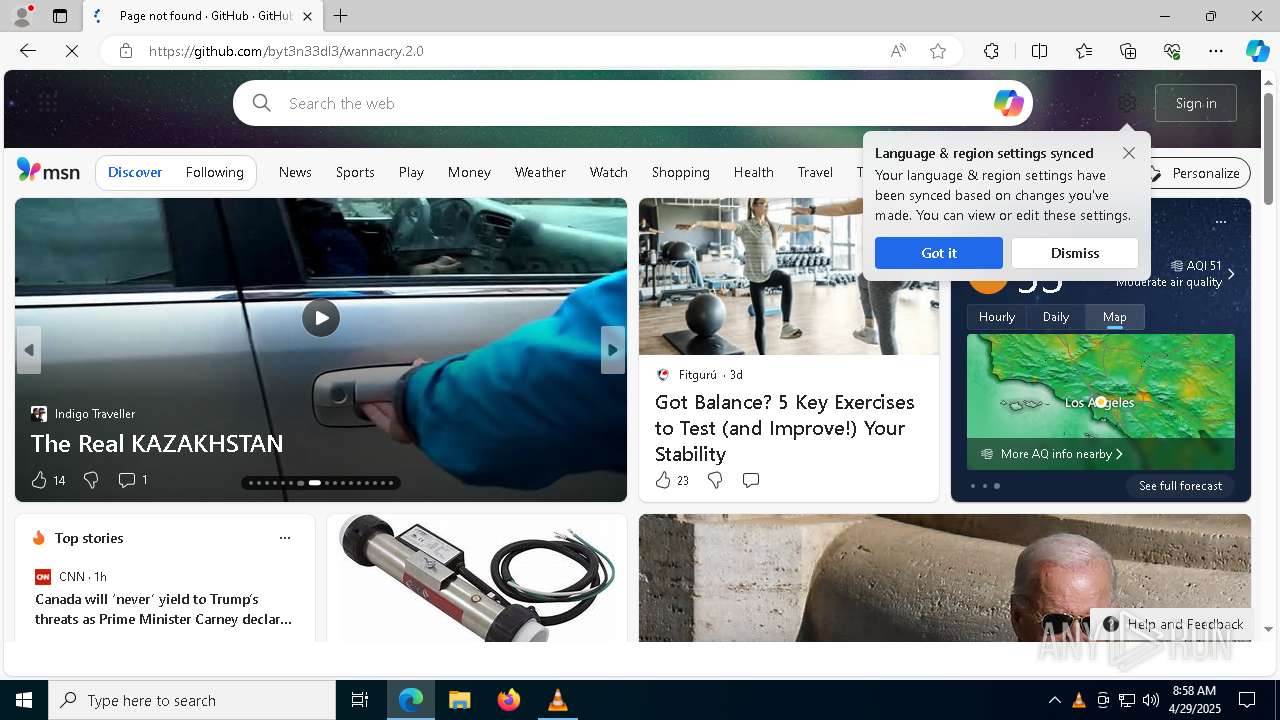The image size is (1280, 720).
Task: Click the Copilot icon in search box
Action: (1008, 103)
